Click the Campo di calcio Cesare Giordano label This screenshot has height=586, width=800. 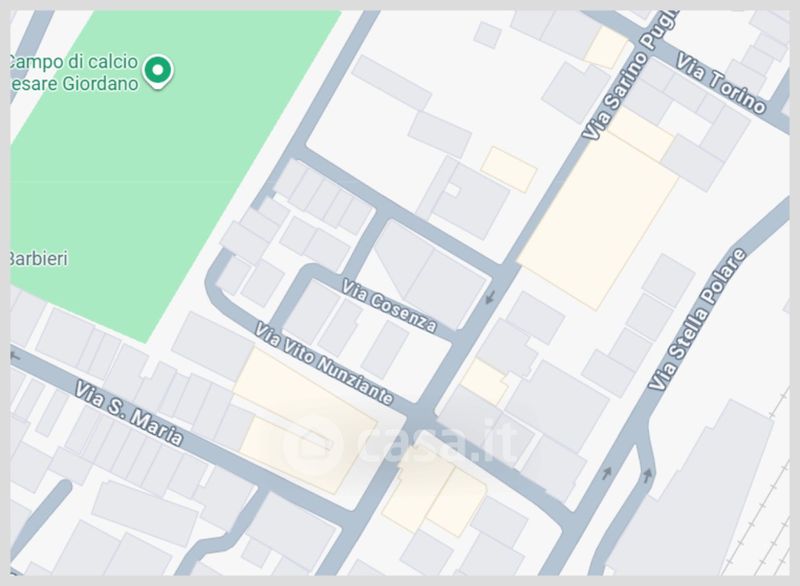[73, 72]
